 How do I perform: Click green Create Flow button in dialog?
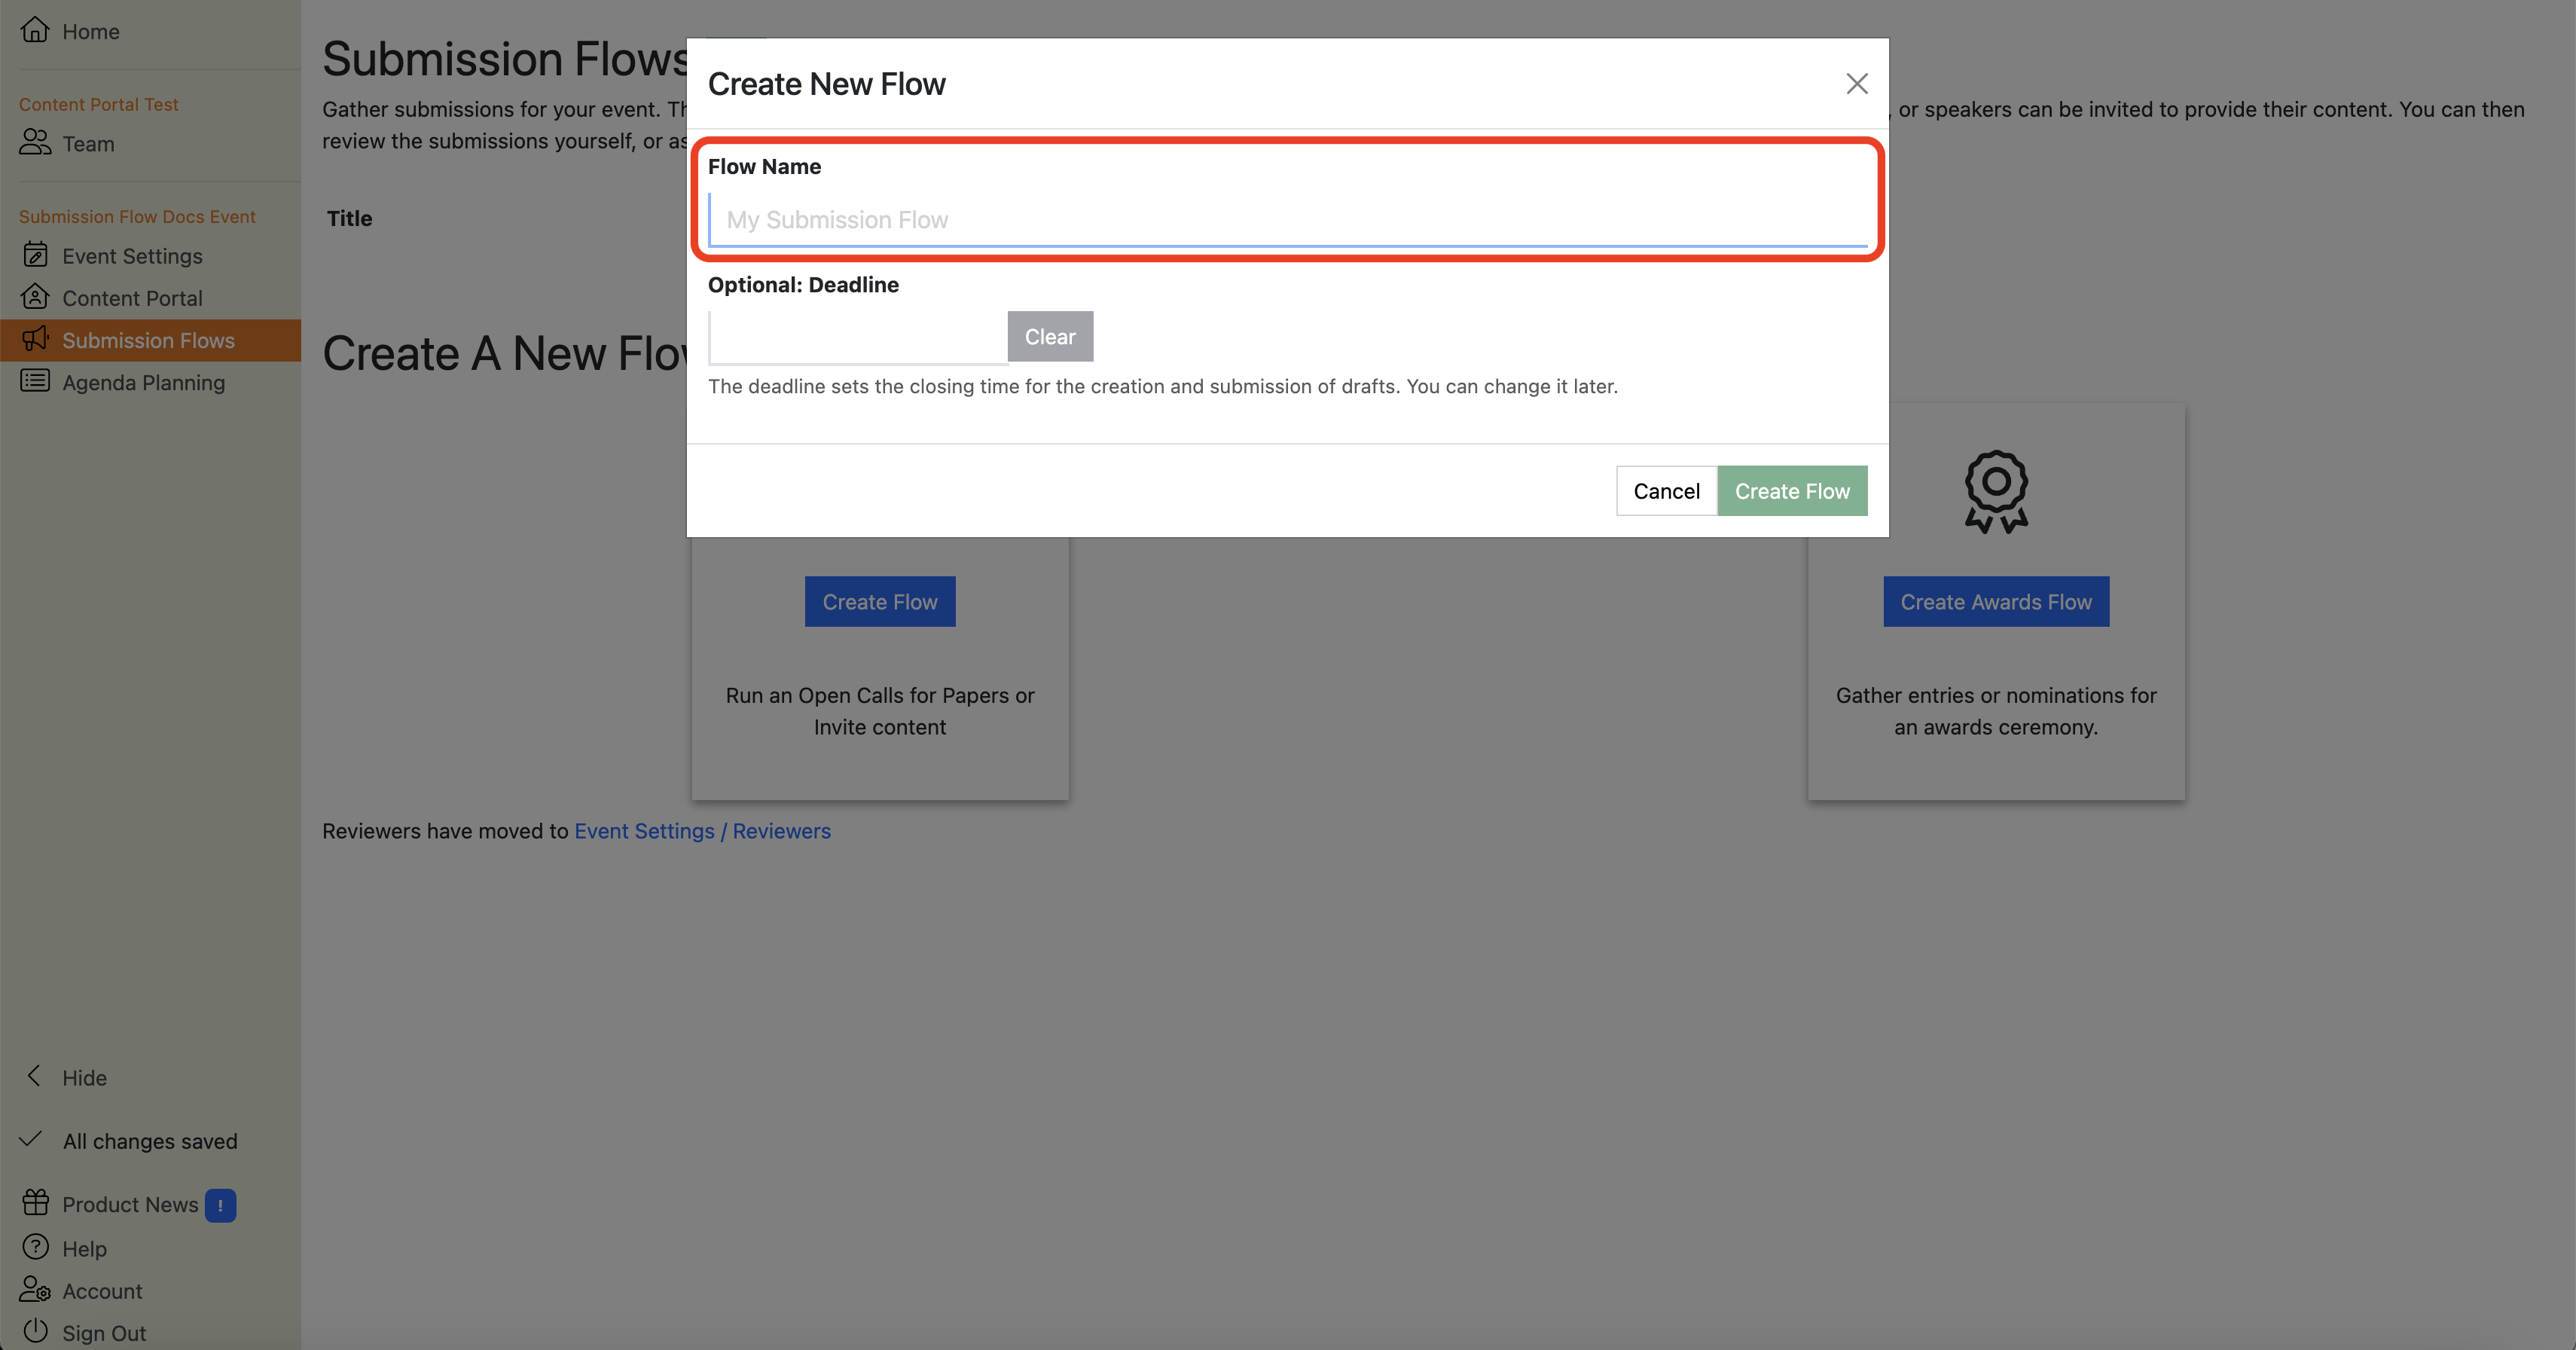click(1792, 490)
